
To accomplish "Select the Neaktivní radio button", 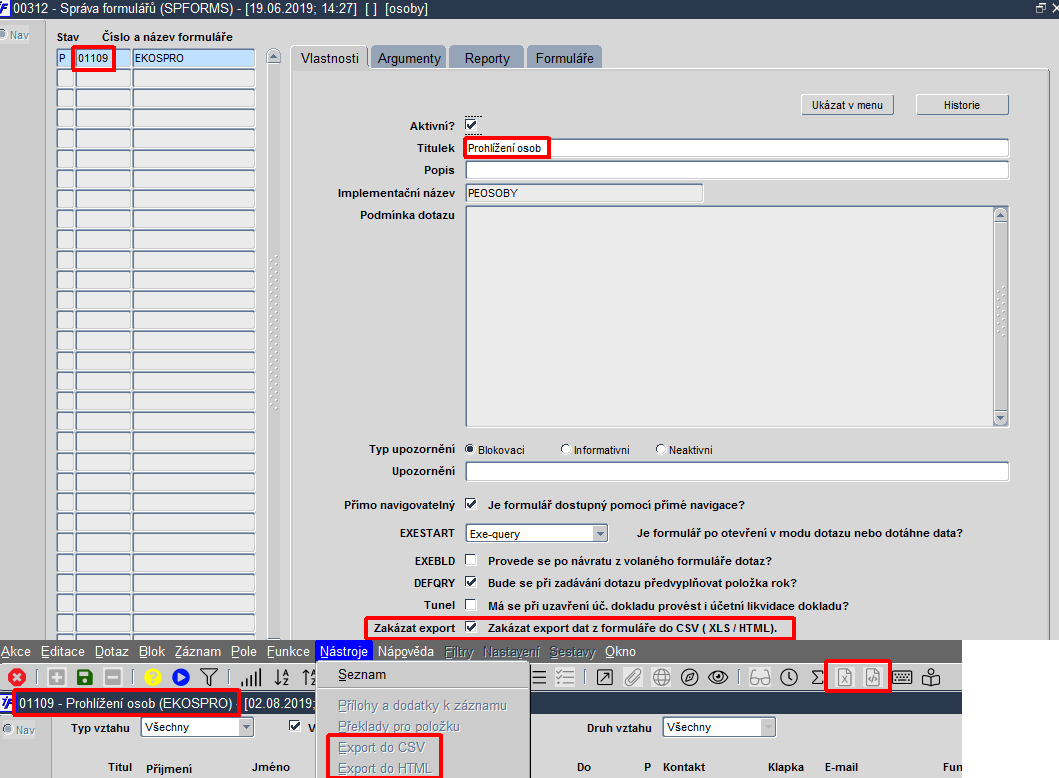I will tap(661, 449).
